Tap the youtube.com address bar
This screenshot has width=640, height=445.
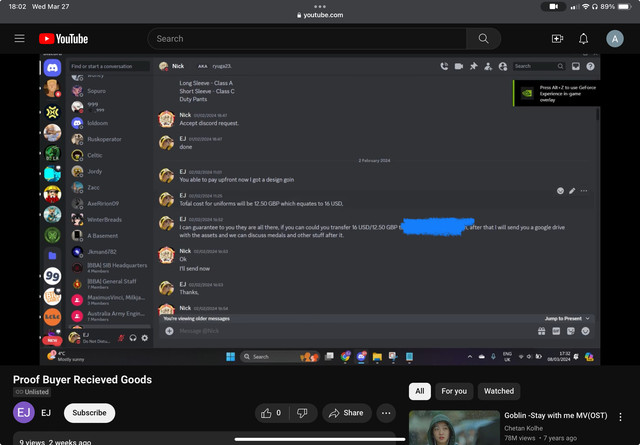tap(320, 15)
